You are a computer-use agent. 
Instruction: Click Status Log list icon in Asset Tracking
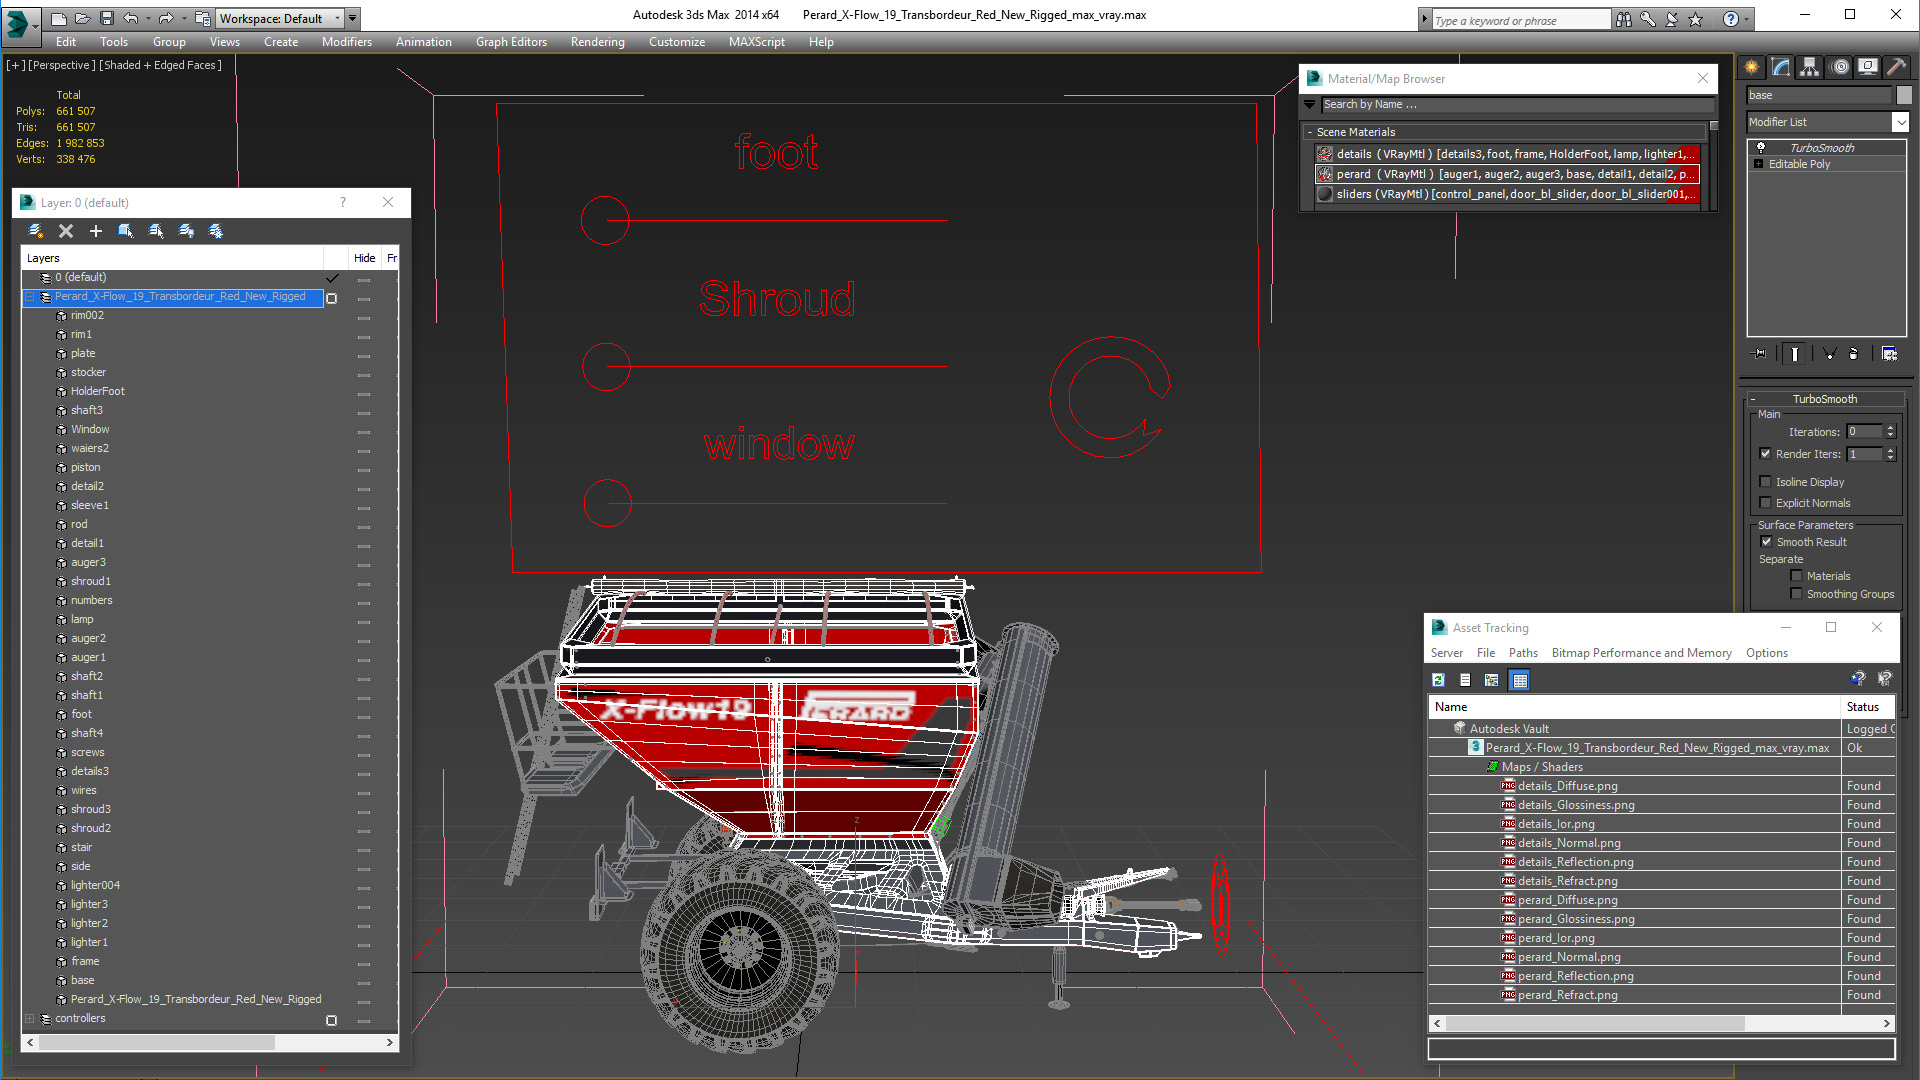click(1465, 680)
